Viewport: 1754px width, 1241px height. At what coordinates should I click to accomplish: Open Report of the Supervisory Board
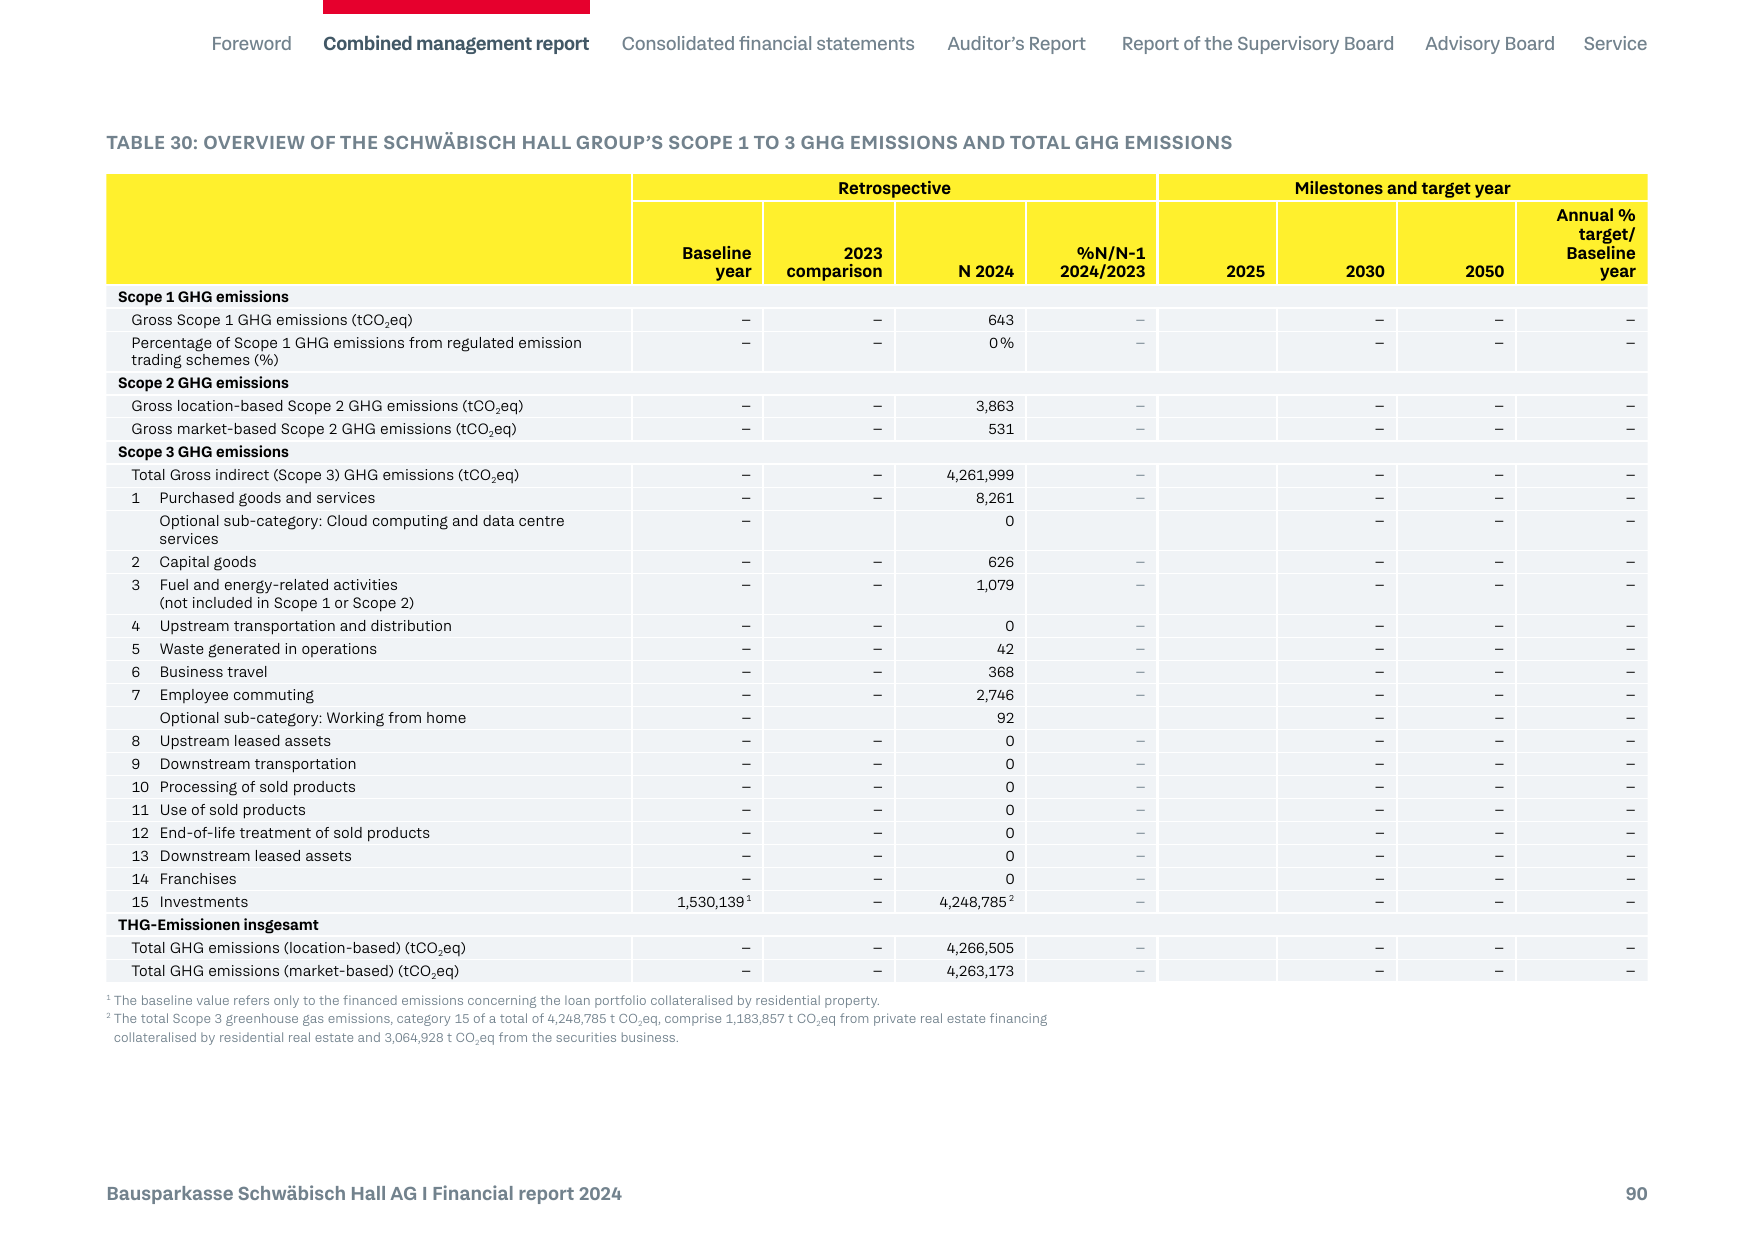click(x=1257, y=44)
